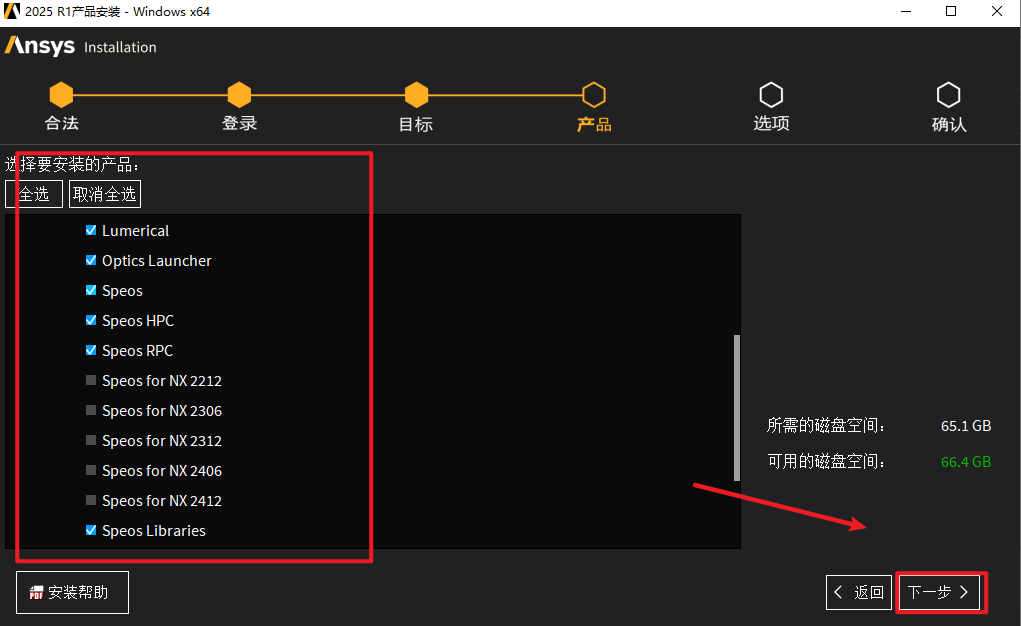Select the Speos Libraries label text

click(154, 531)
